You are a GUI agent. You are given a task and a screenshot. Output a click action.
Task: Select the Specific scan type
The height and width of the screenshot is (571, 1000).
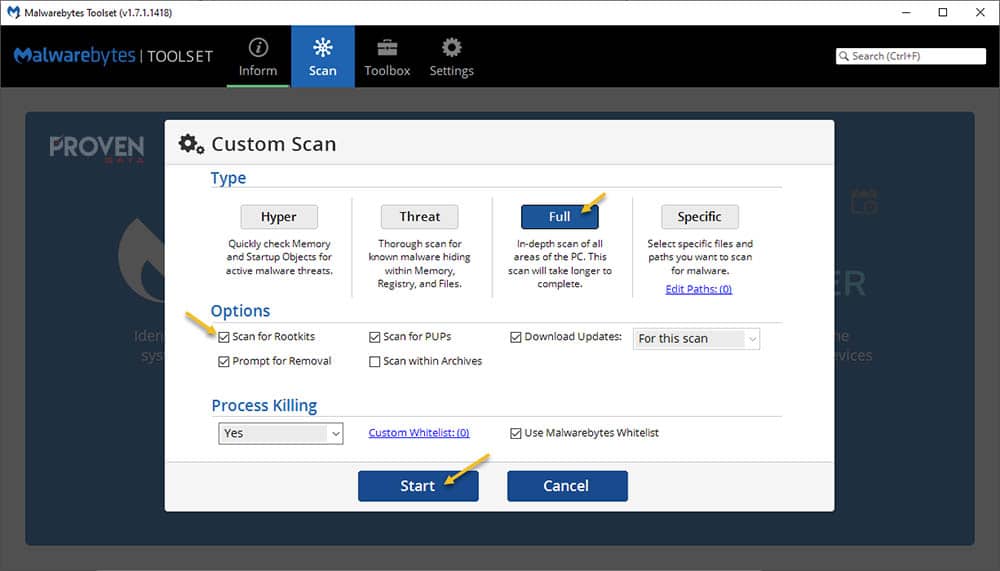pos(700,217)
